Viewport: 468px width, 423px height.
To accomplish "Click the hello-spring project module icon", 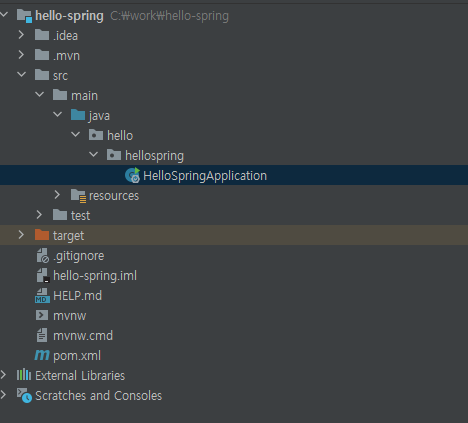I will [24, 16].
